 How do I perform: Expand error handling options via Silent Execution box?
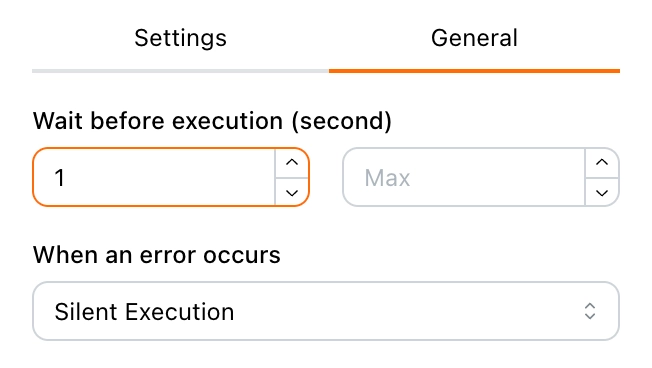point(326,311)
